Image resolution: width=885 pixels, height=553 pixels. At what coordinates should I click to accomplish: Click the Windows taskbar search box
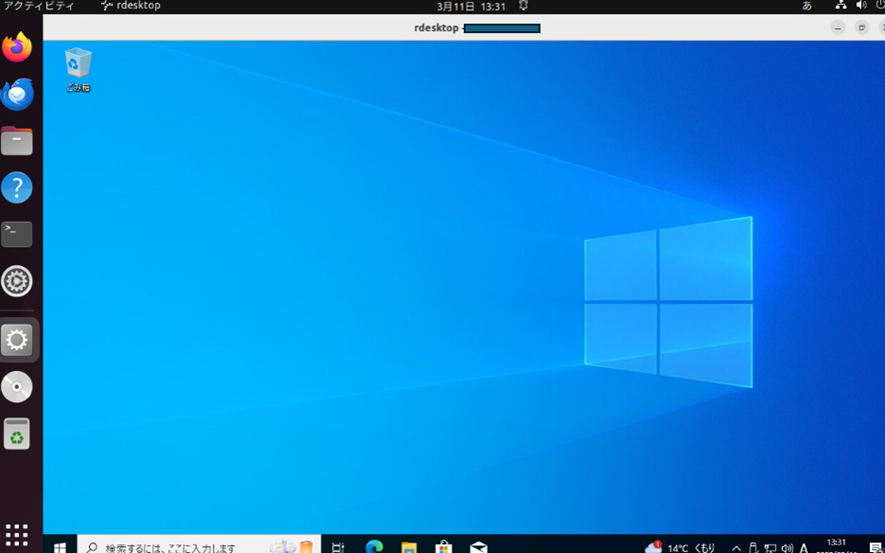click(199, 546)
